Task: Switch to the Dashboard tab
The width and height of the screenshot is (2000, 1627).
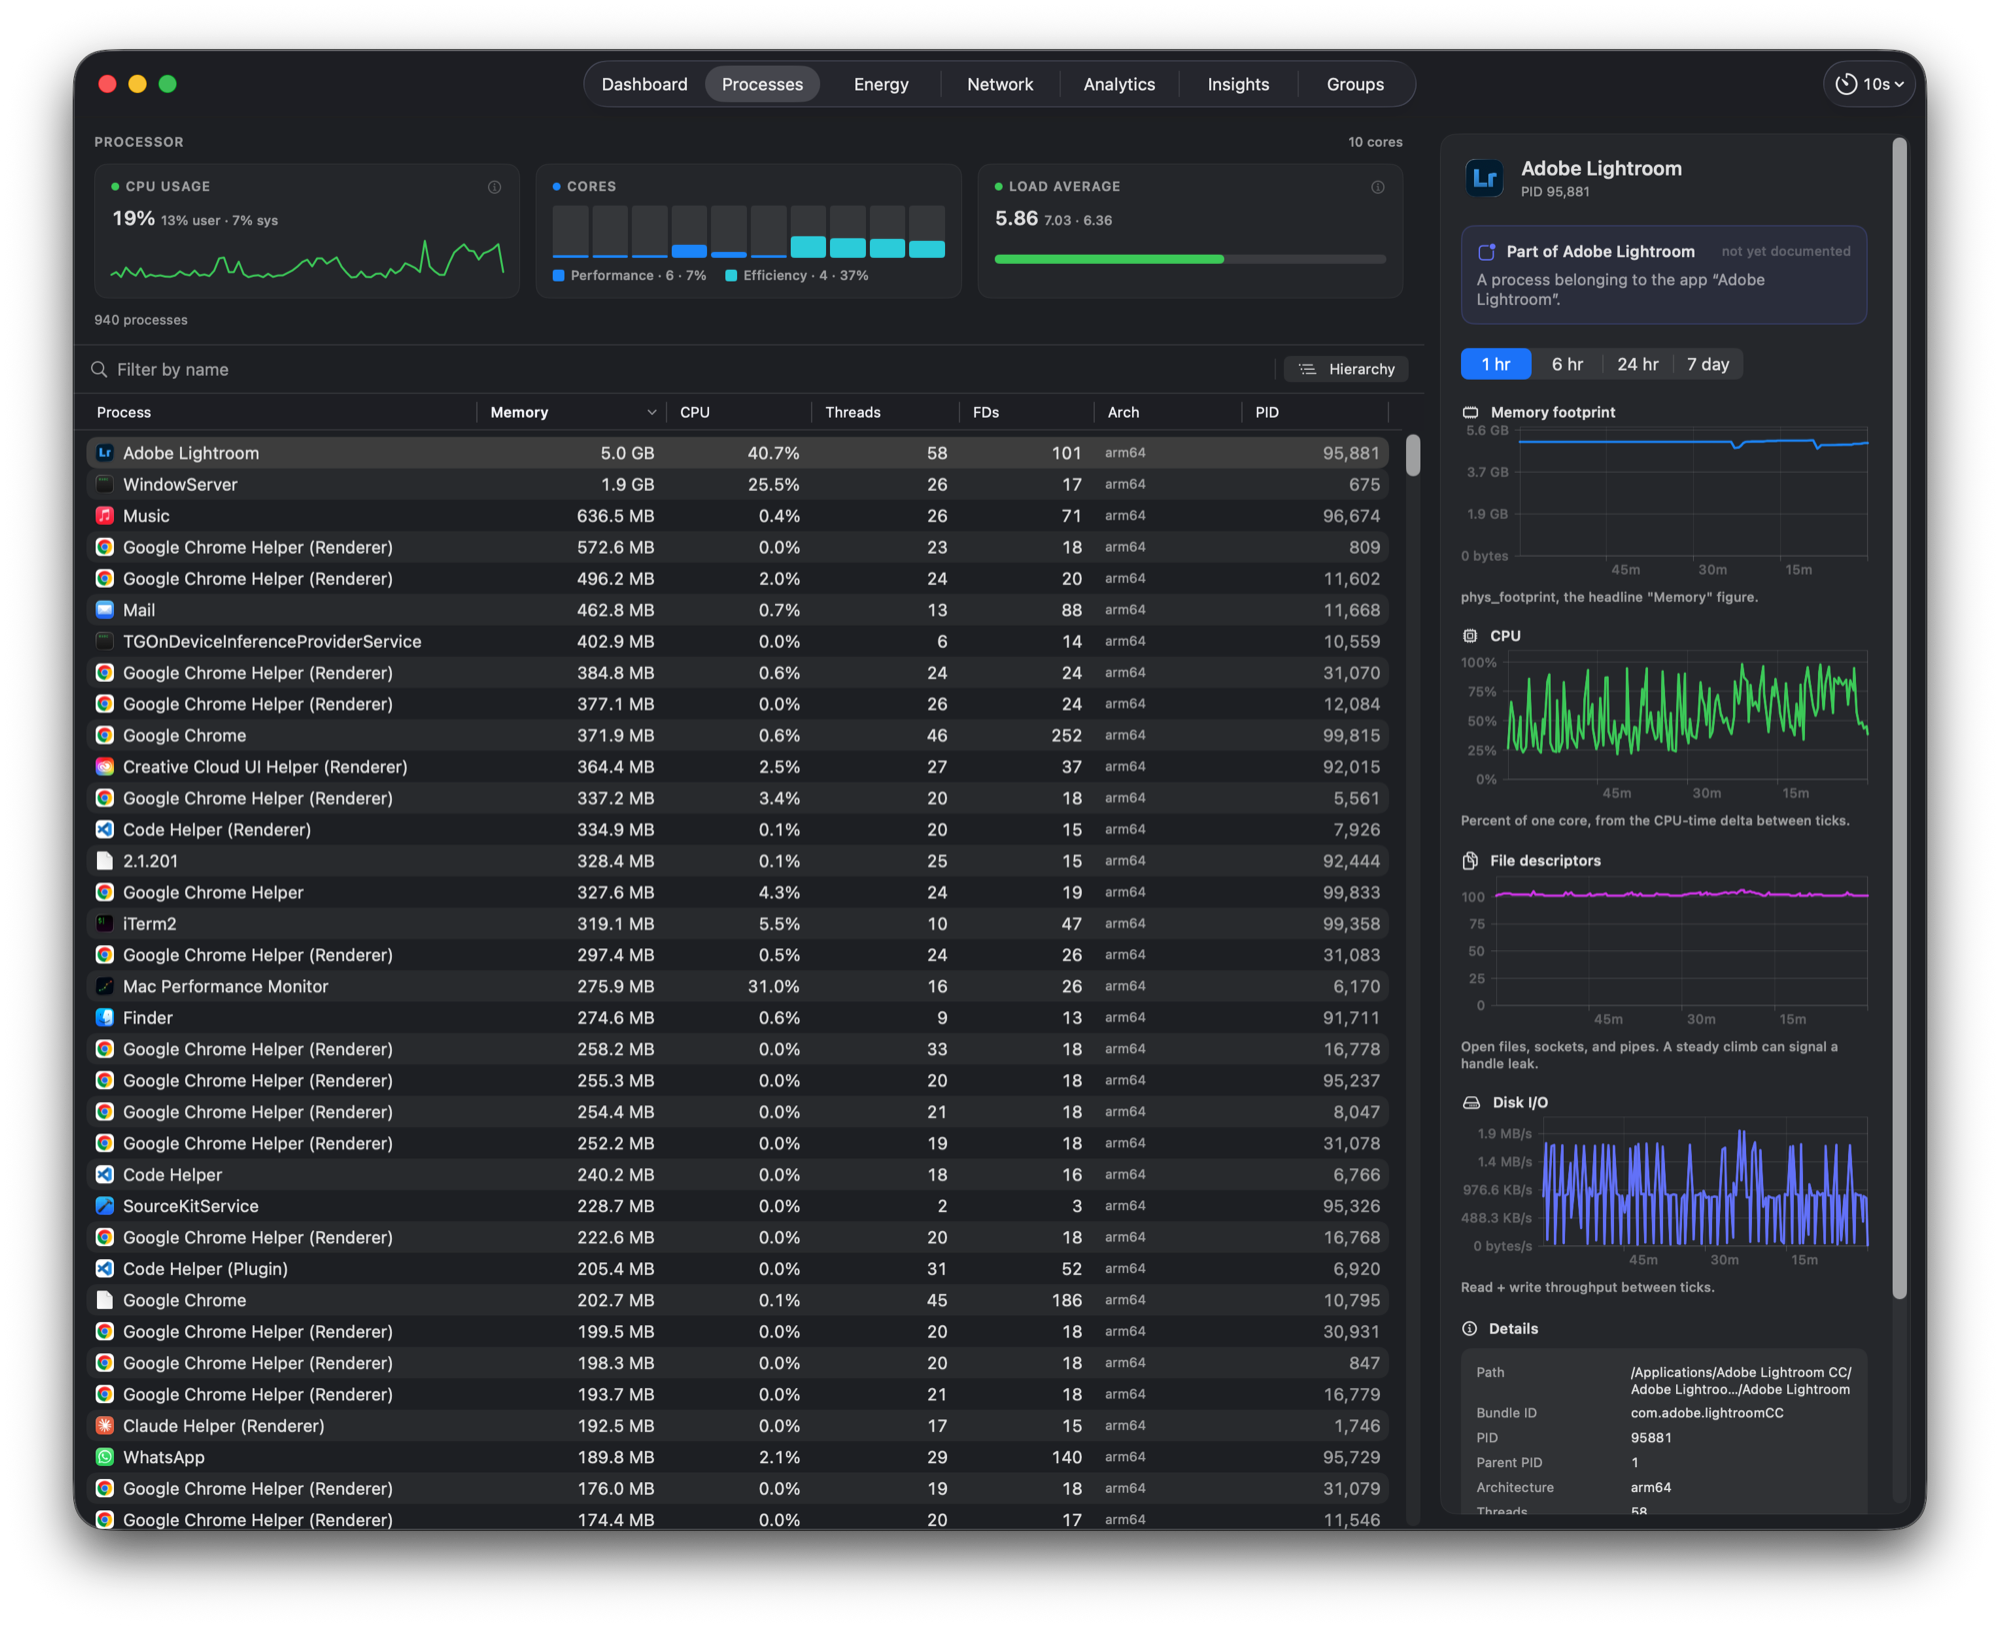Action: 645,84
